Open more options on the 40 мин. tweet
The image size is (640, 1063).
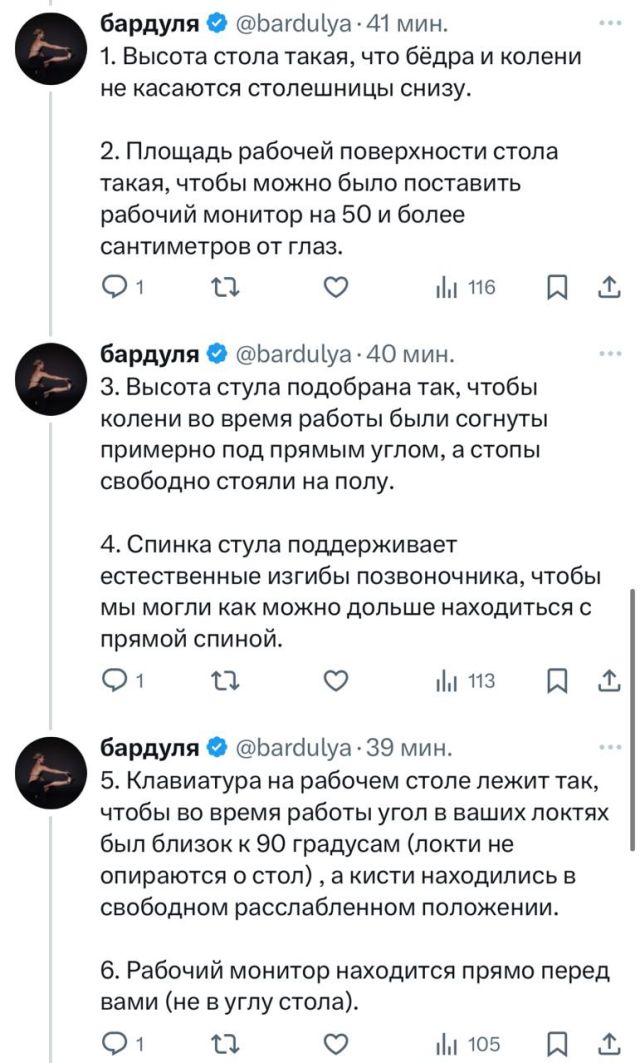pyautogui.click(x=608, y=353)
